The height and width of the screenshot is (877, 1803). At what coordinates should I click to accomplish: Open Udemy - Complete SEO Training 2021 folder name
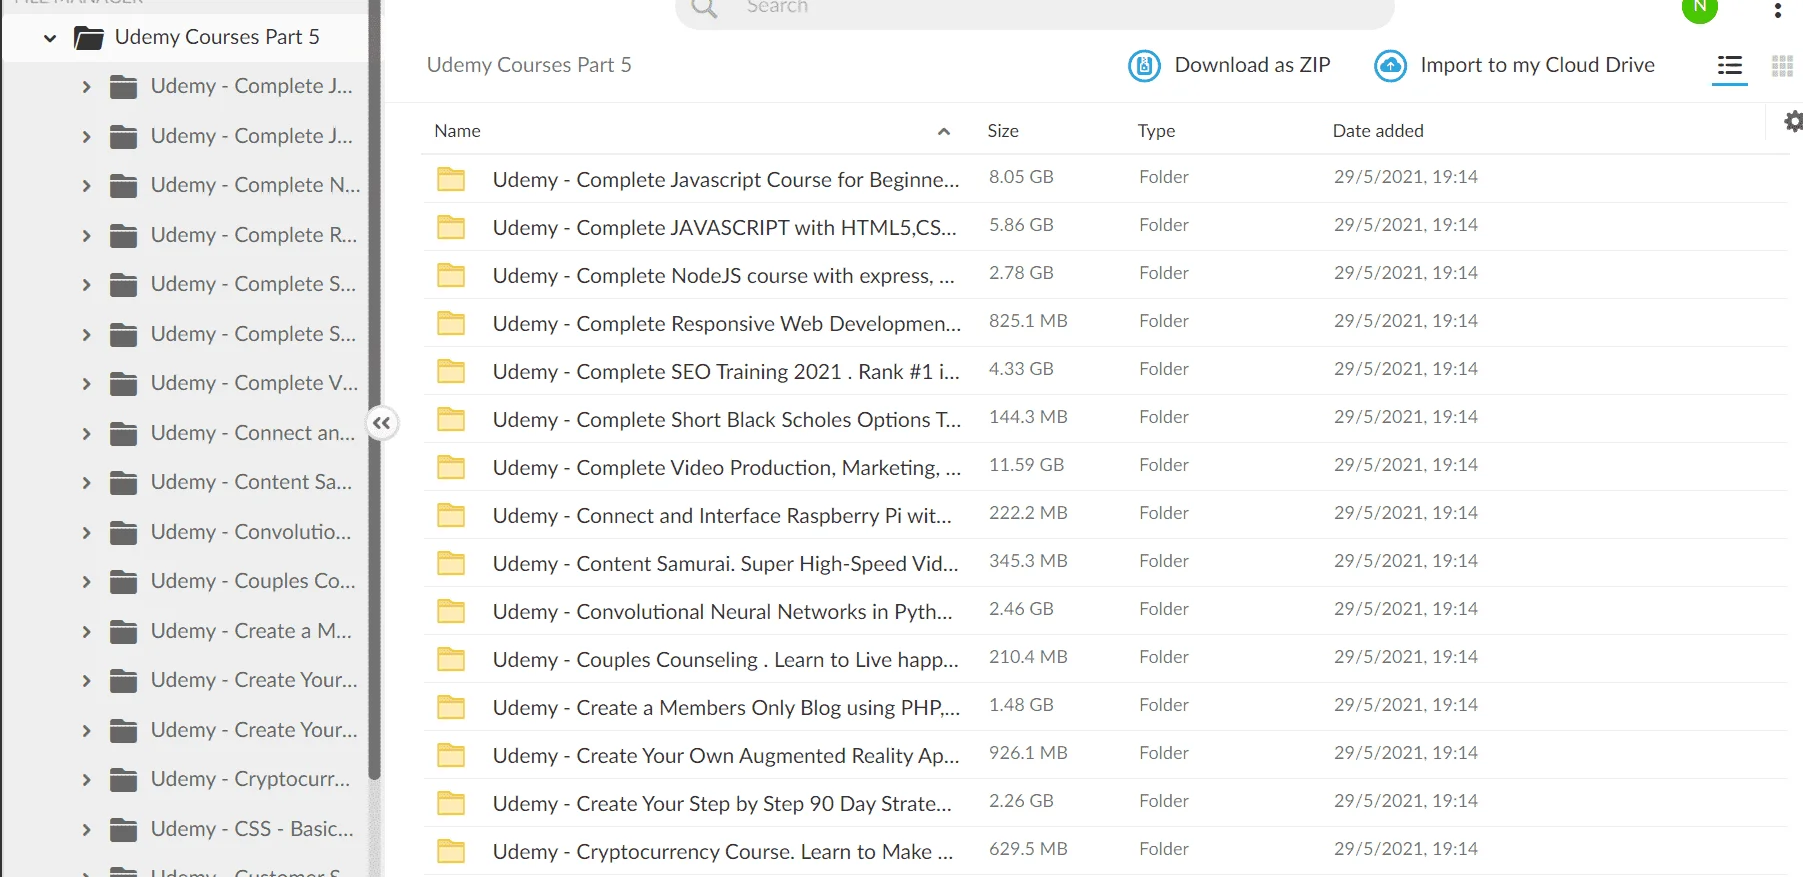[726, 372]
